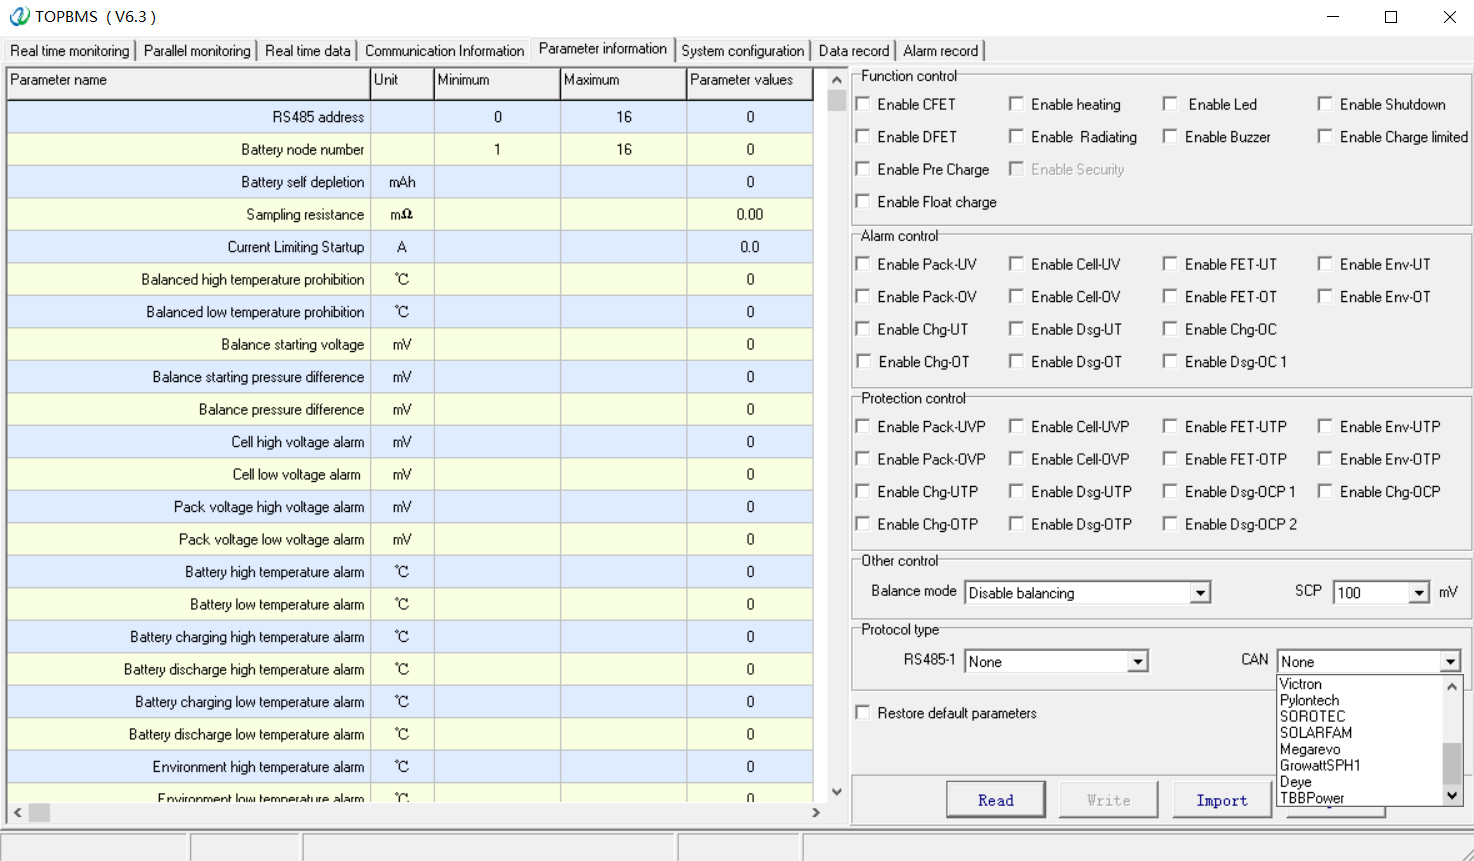1474x861 pixels.
Task: Click the grayed Write button
Action: click(x=1109, y=800)
